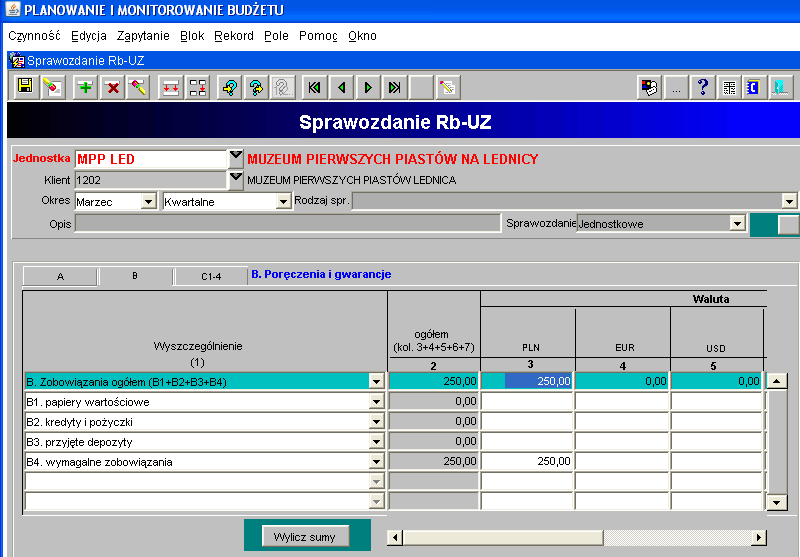Expand dropdown on B3. przyjęte depozyty row
Screen dimensions: 800x557
(x=376, y=441)
